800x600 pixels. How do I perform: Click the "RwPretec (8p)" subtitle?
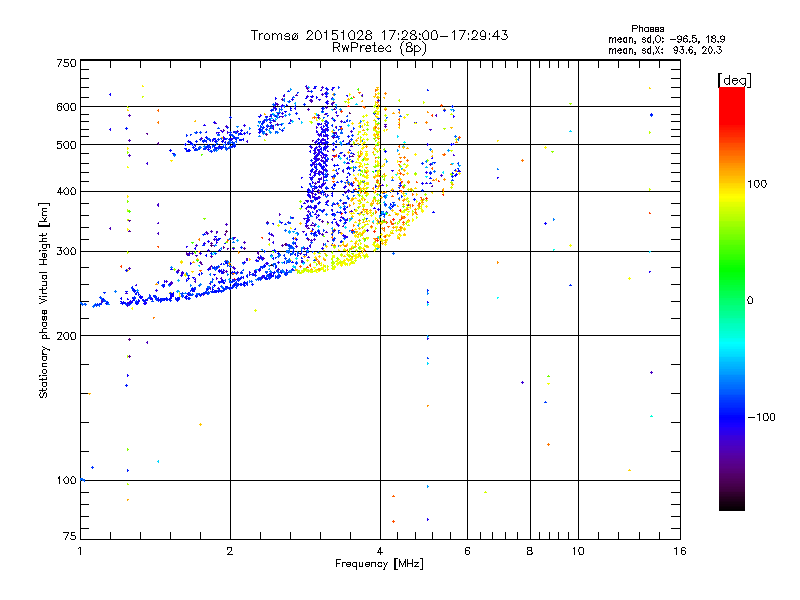coord(379,48)
